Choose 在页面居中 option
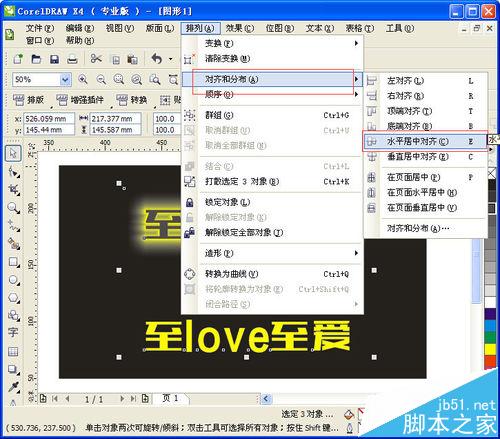Viewport: 500px width, 439px height. click(425, 177)
